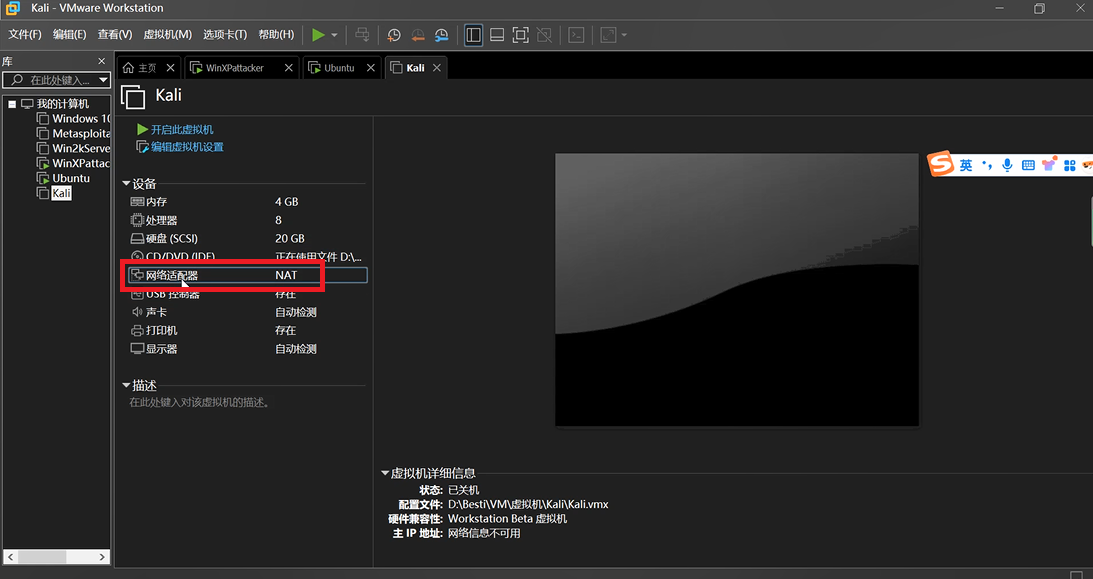Click the Send Ctrl+Alt+Del toolbar icon
This screenshot has height=579, width=1093.
pos(362,35)
